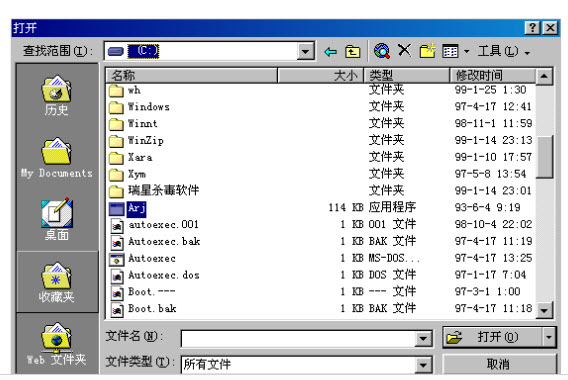
Task: Open the Views dropdown arrow
Action: (467, 52)
